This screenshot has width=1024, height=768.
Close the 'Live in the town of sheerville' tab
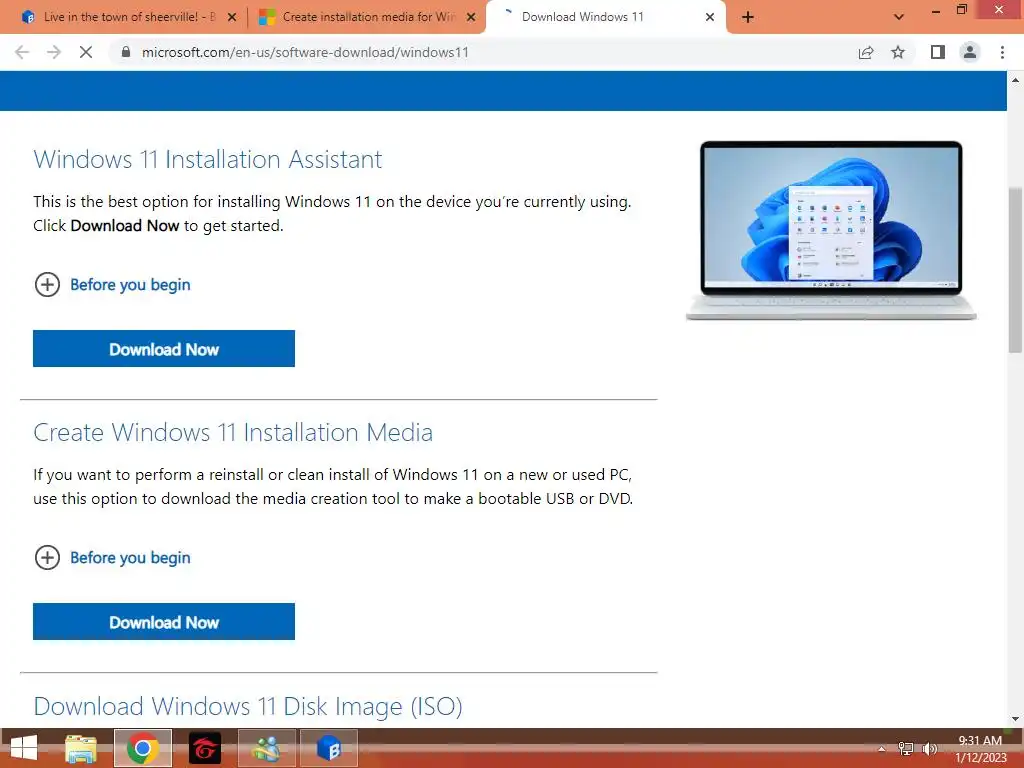click(232, 18)
